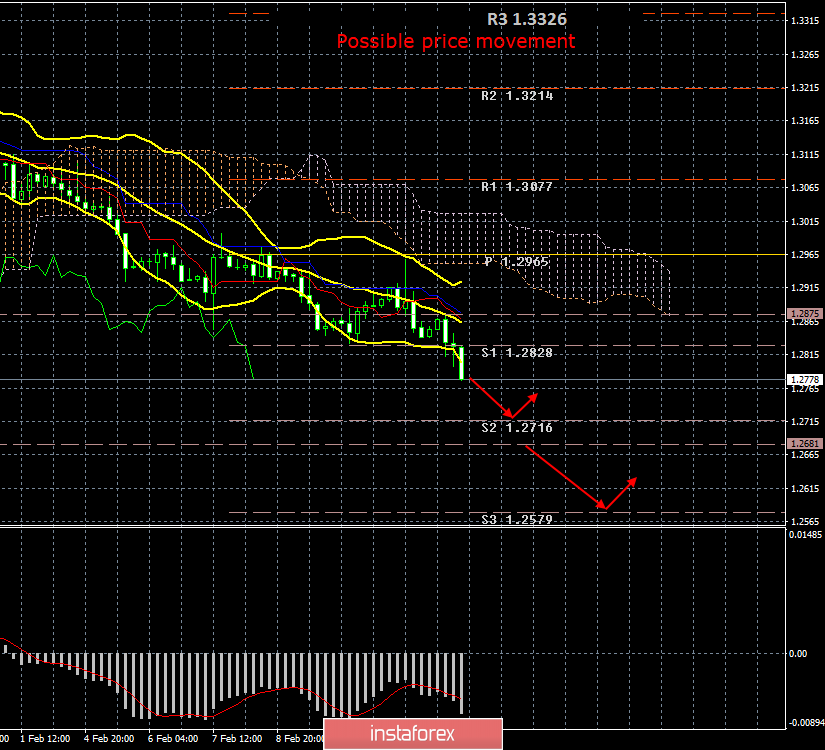This screenshot has height=750, width=825.
Task: Click the 1.2665 price axis value
Action: click(805, 455)
